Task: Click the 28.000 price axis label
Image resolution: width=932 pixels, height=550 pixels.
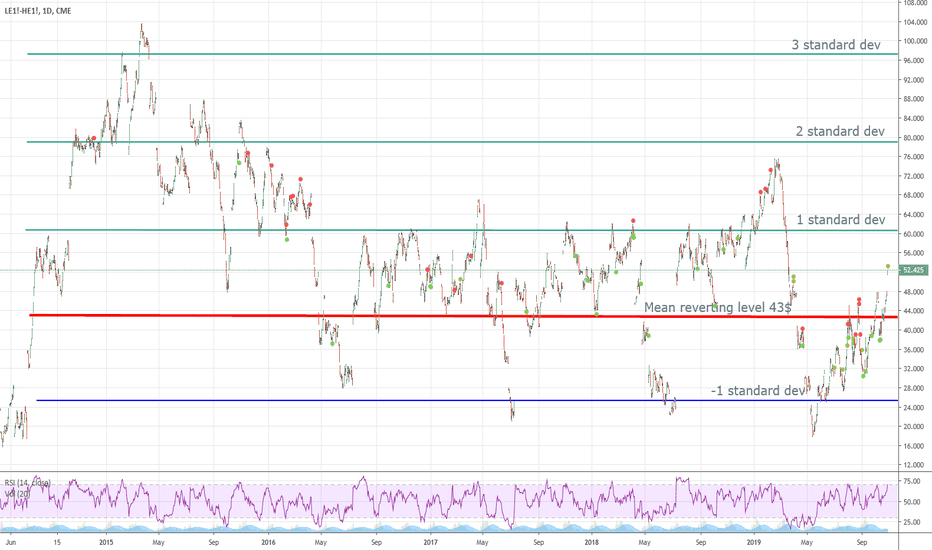Action: (x=915, y=388)
